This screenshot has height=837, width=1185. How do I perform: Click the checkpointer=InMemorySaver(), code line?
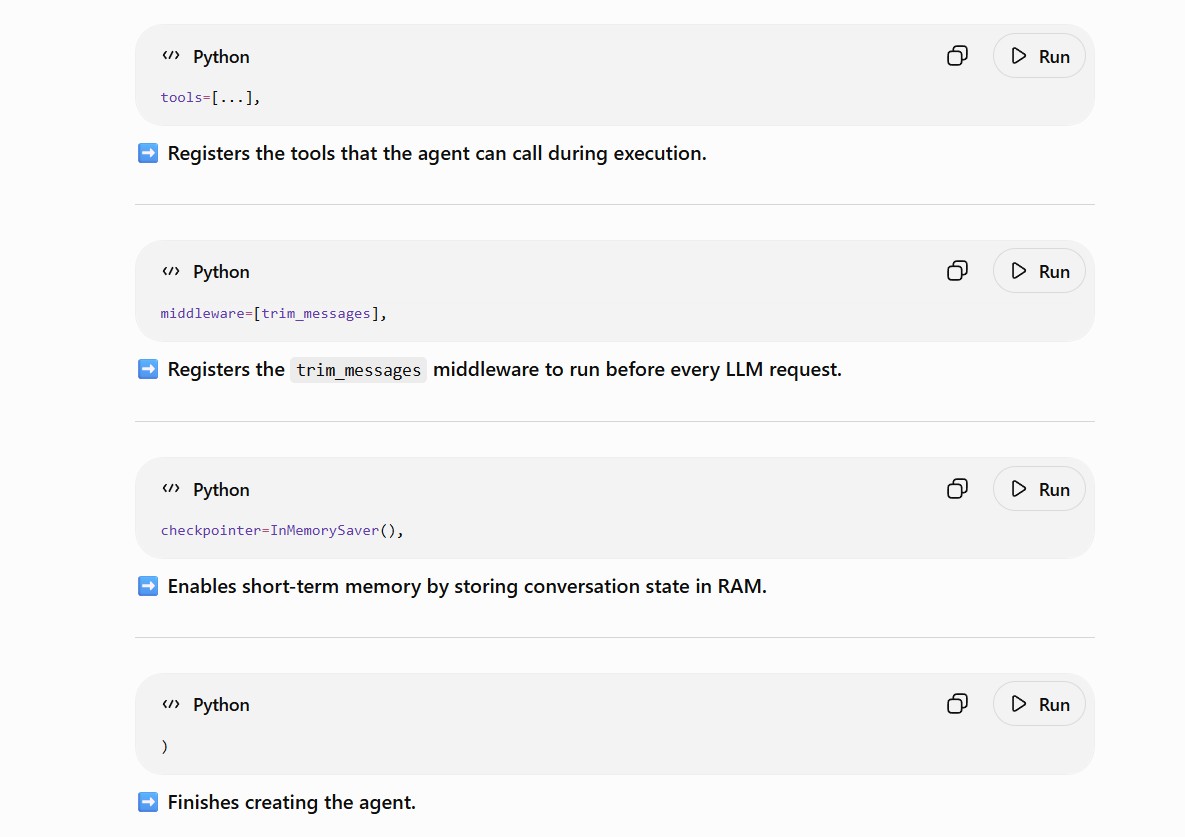tap(282, 530)
